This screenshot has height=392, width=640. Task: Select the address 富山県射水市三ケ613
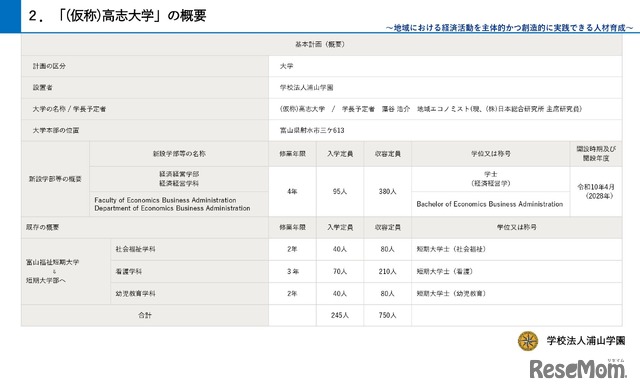coord(312,130)
